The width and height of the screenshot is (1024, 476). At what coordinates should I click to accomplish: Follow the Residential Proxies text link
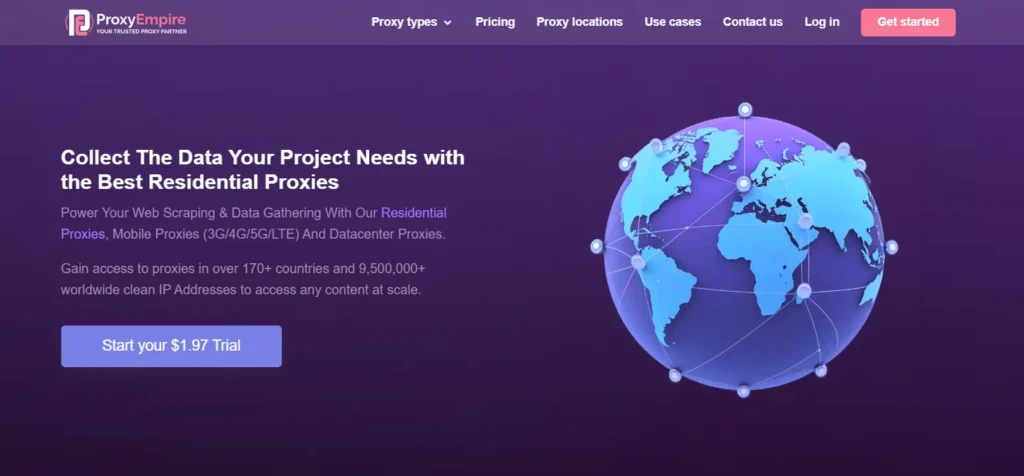click(x=413, y=213)
